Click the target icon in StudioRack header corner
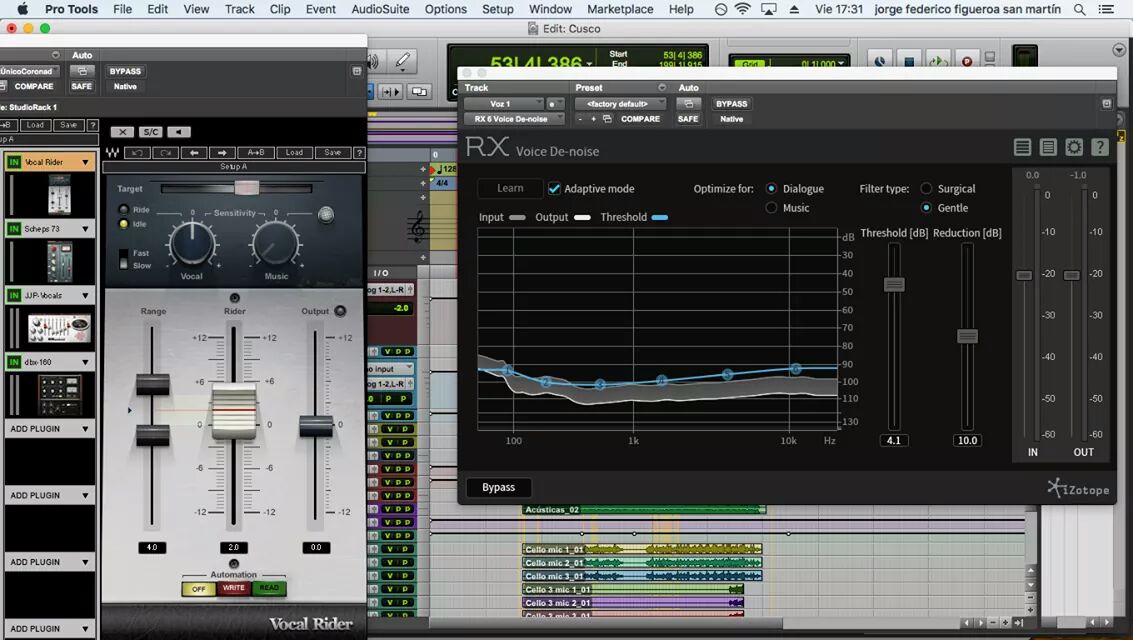The width and height of the screenshot is (1133, 640). pyautogui.click(x=356, y=71)
